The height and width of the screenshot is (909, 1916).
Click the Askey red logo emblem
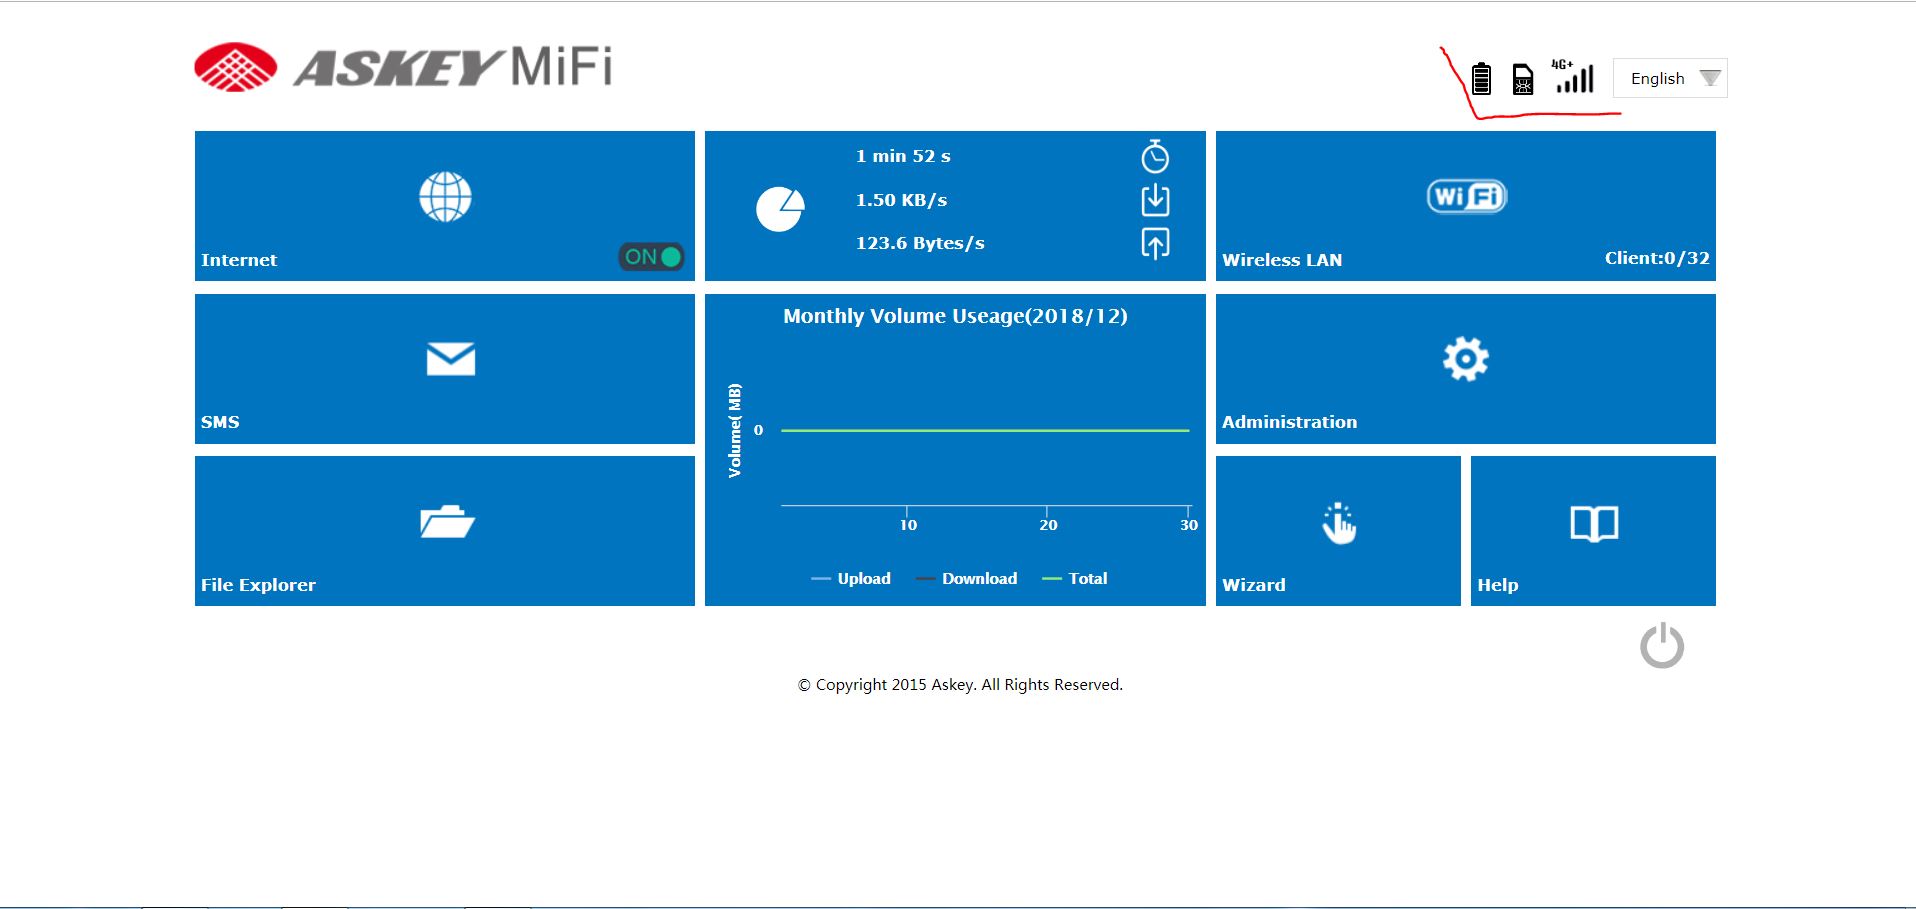(235, 67)
